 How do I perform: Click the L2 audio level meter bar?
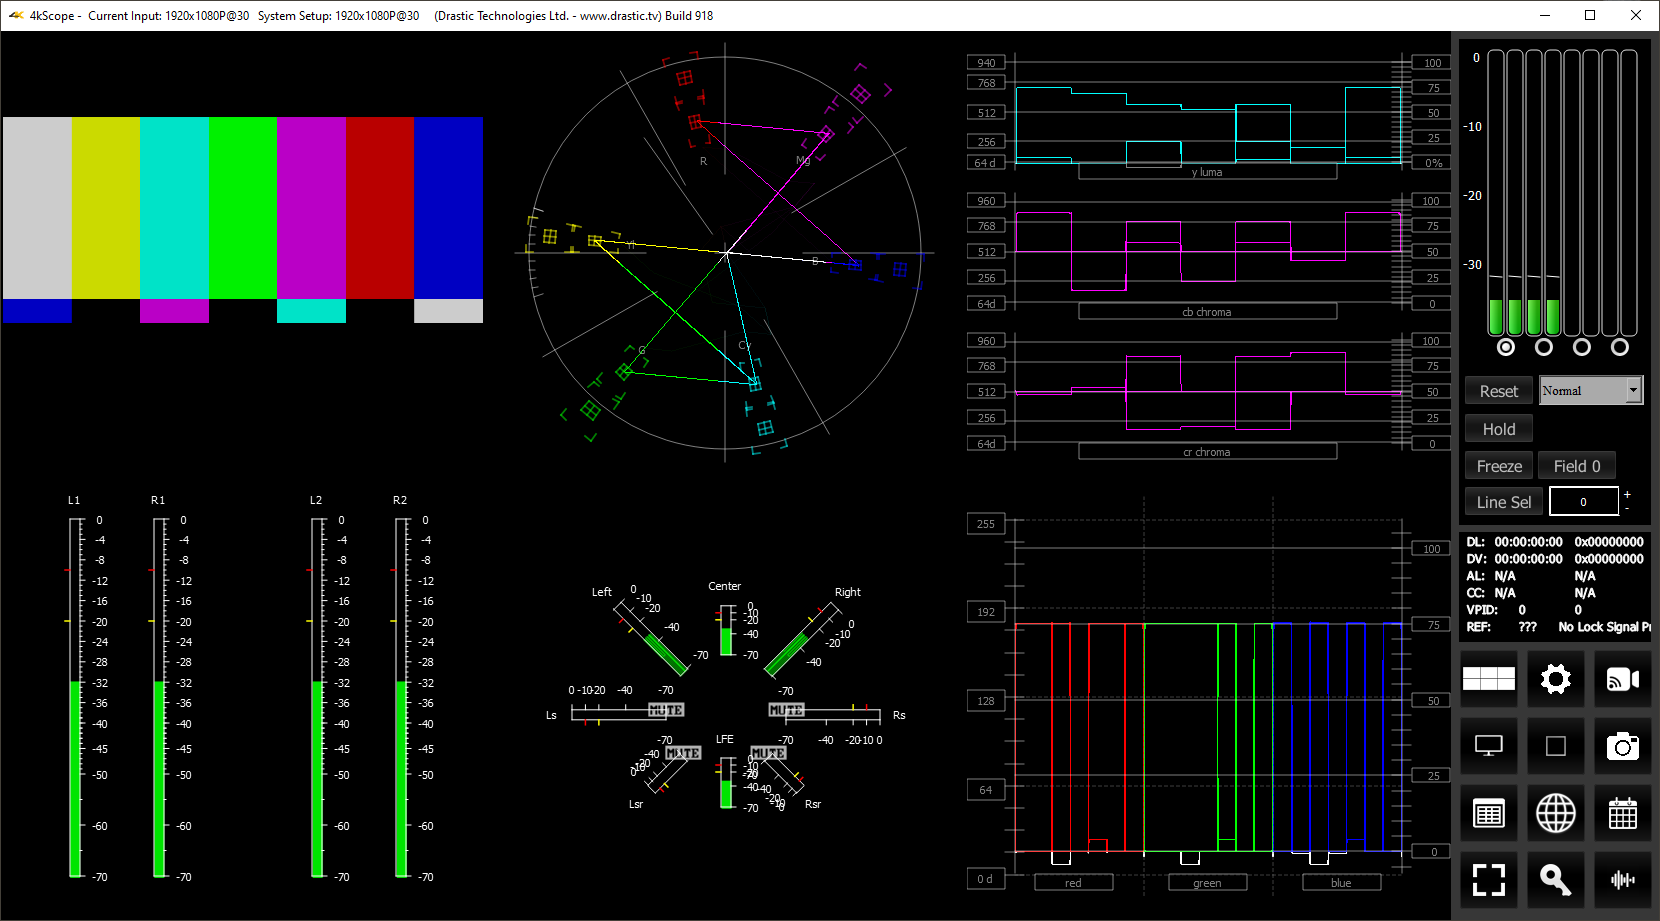tap(317, 697)
